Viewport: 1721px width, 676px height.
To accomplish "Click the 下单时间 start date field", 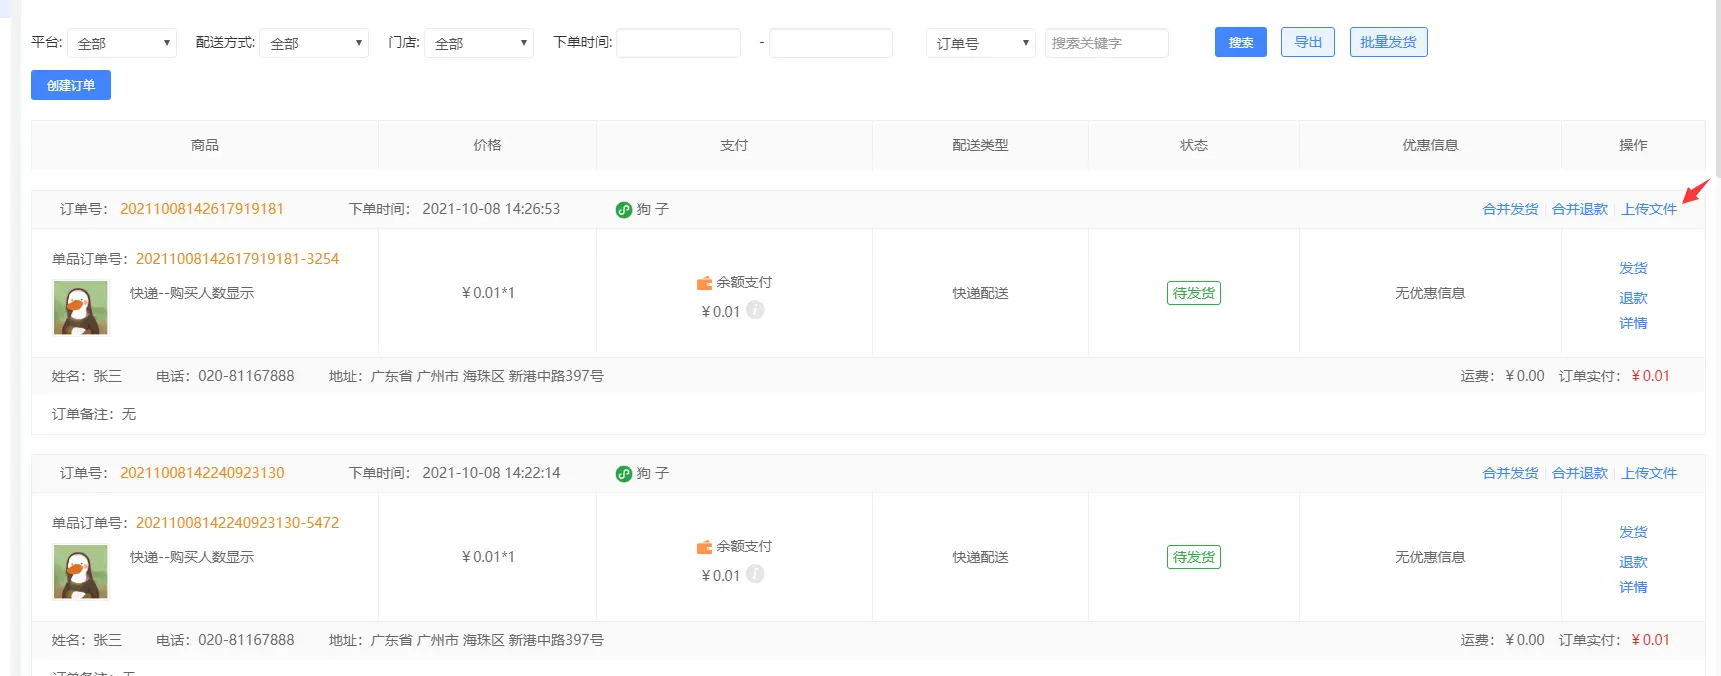I will [679, 43].
